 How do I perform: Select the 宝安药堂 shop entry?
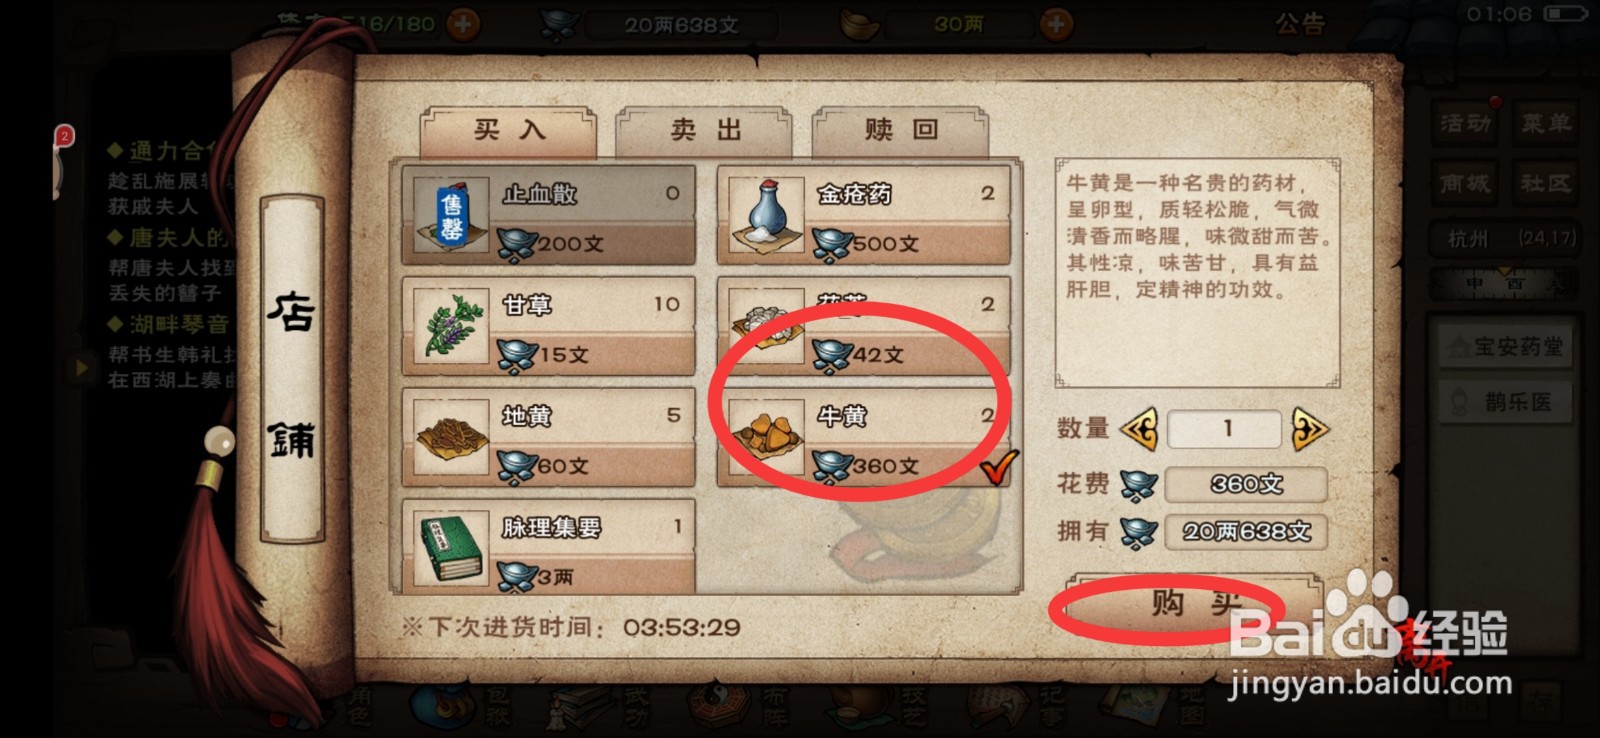(1505, 347)
